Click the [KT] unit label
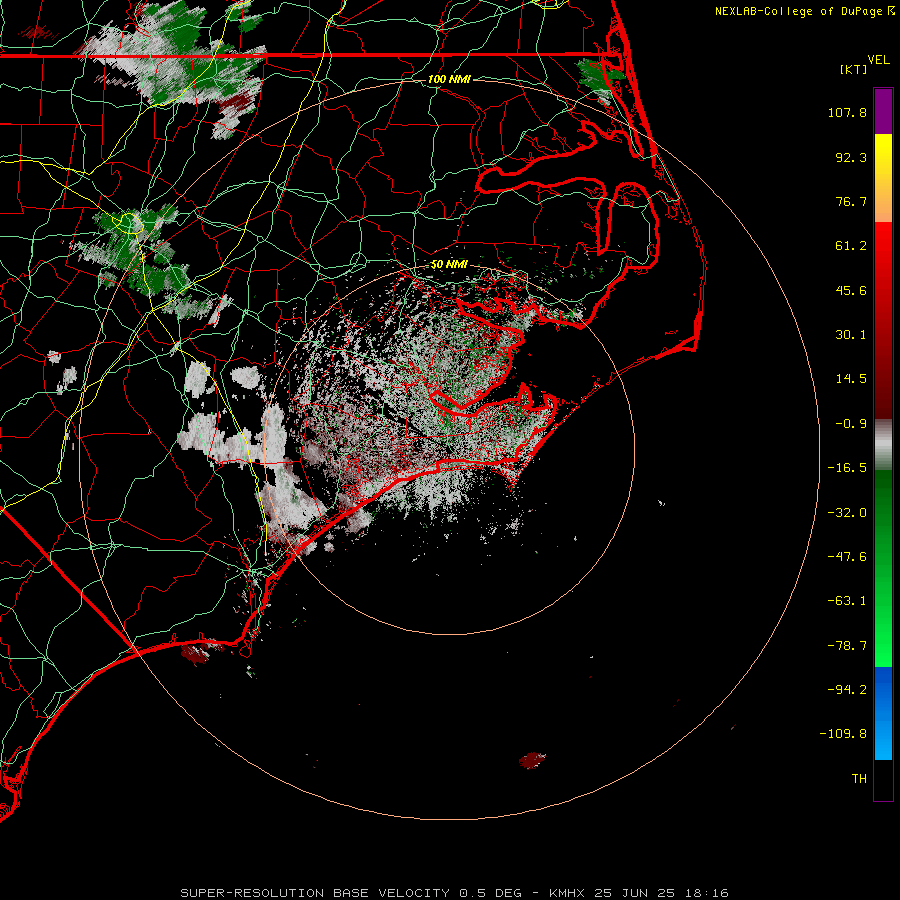900x900 pixels. pyautogui.click(x=854, y=69)
